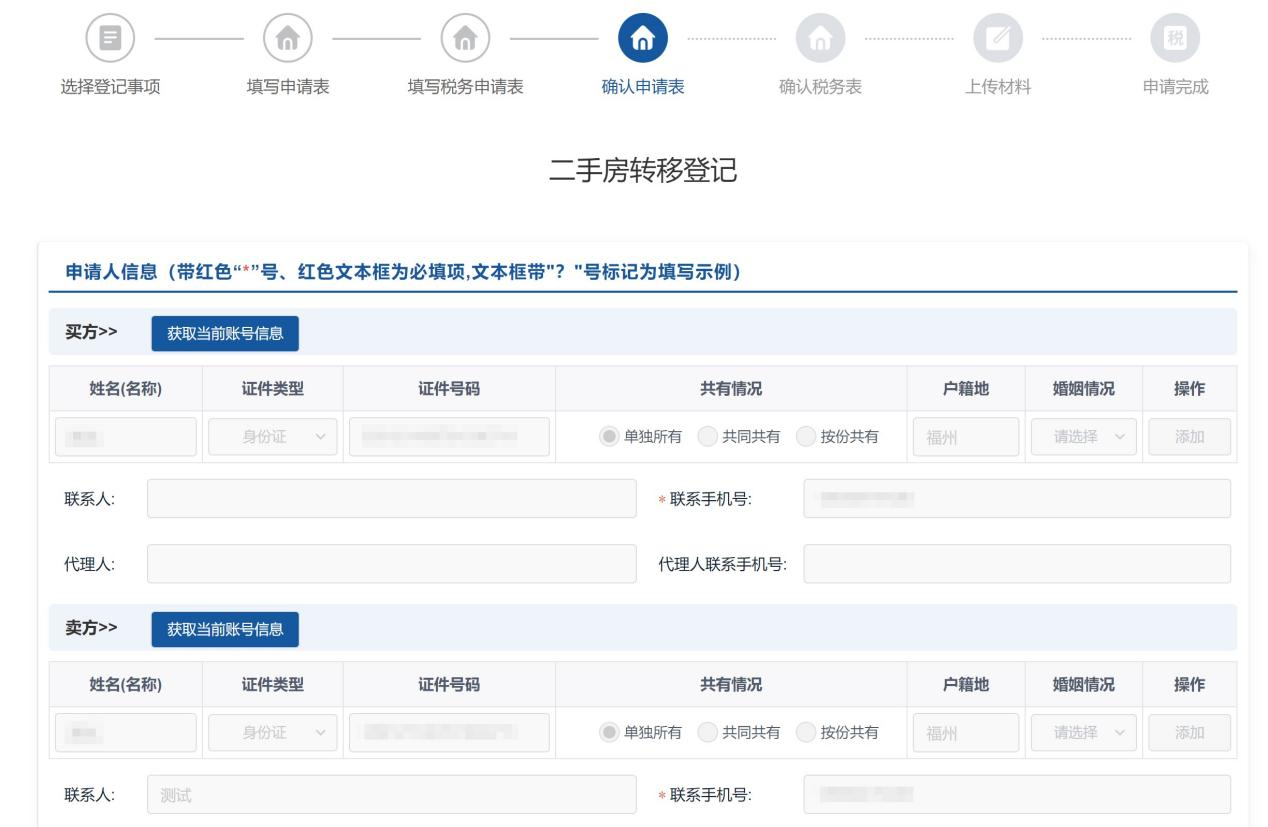Click the 确认税务表 step icon
This screenshot has width=1268, height=827.
pyautogui.click(x=820, y=41)
